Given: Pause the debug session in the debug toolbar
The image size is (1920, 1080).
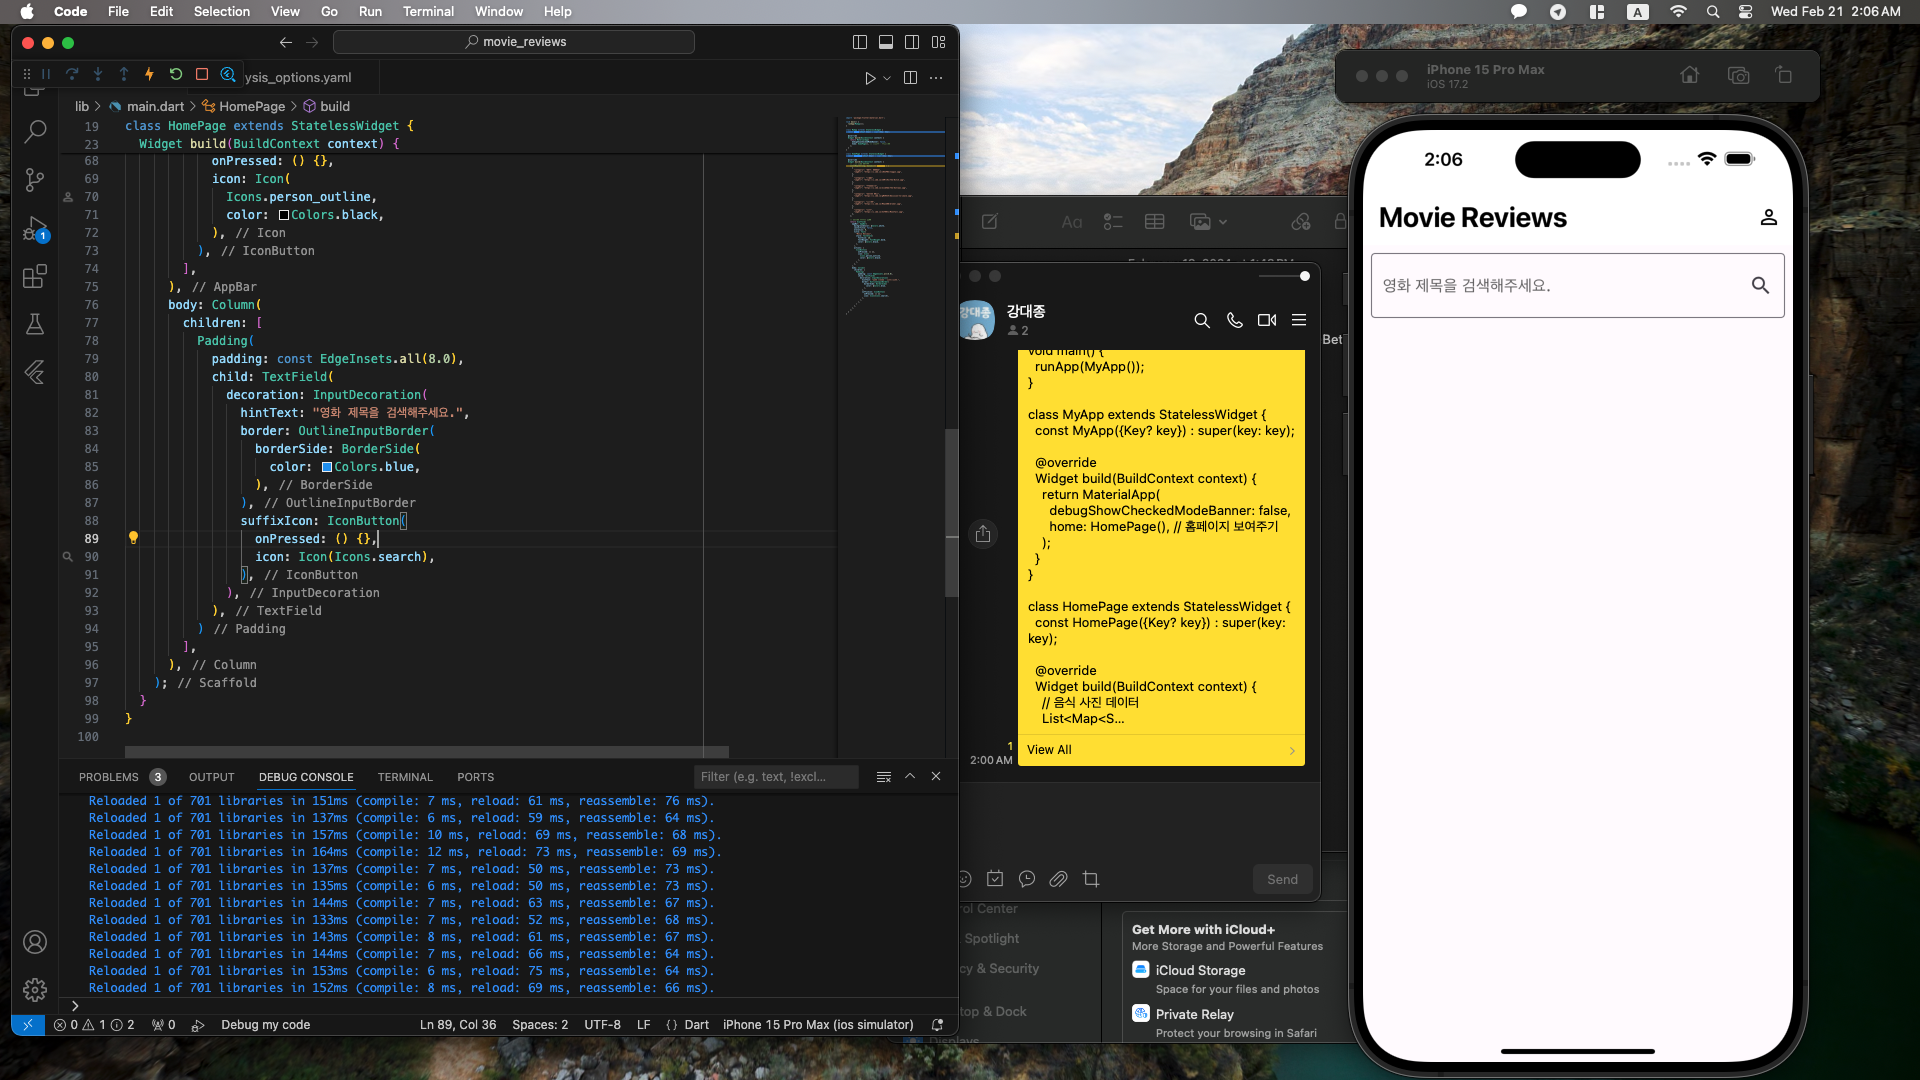Looking at the screenshot, I should coord(46,75).
